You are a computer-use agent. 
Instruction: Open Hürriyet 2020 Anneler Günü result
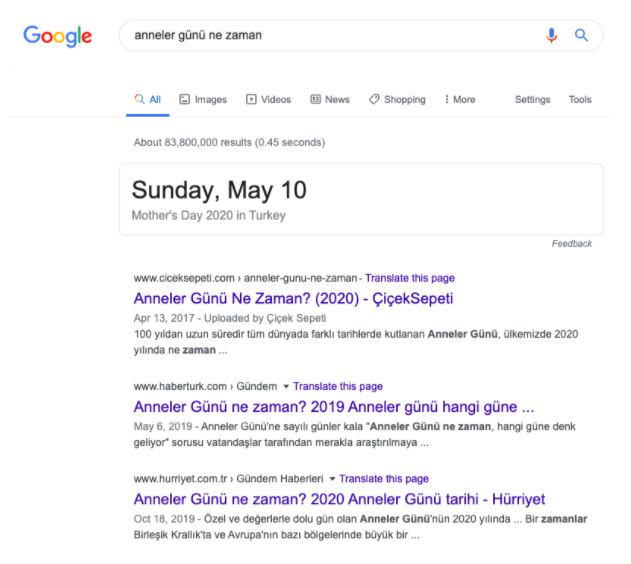tap(339, 499)
